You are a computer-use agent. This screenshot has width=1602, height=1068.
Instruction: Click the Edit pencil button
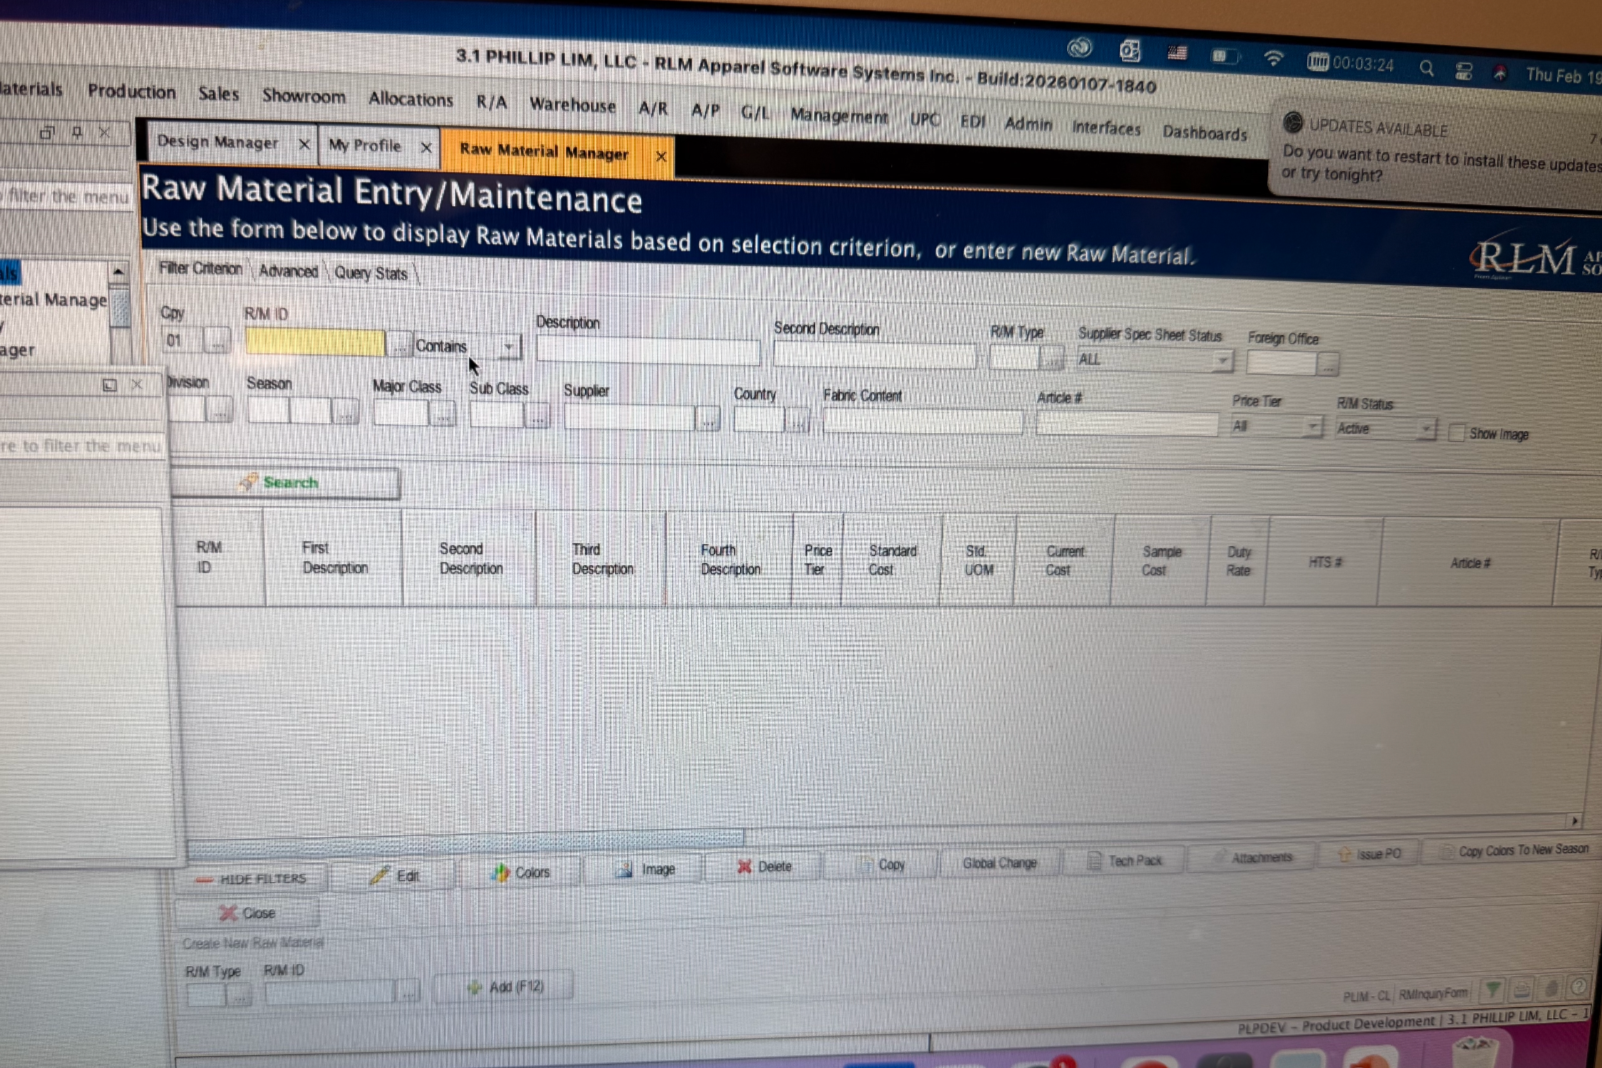[x=396, y=875]
